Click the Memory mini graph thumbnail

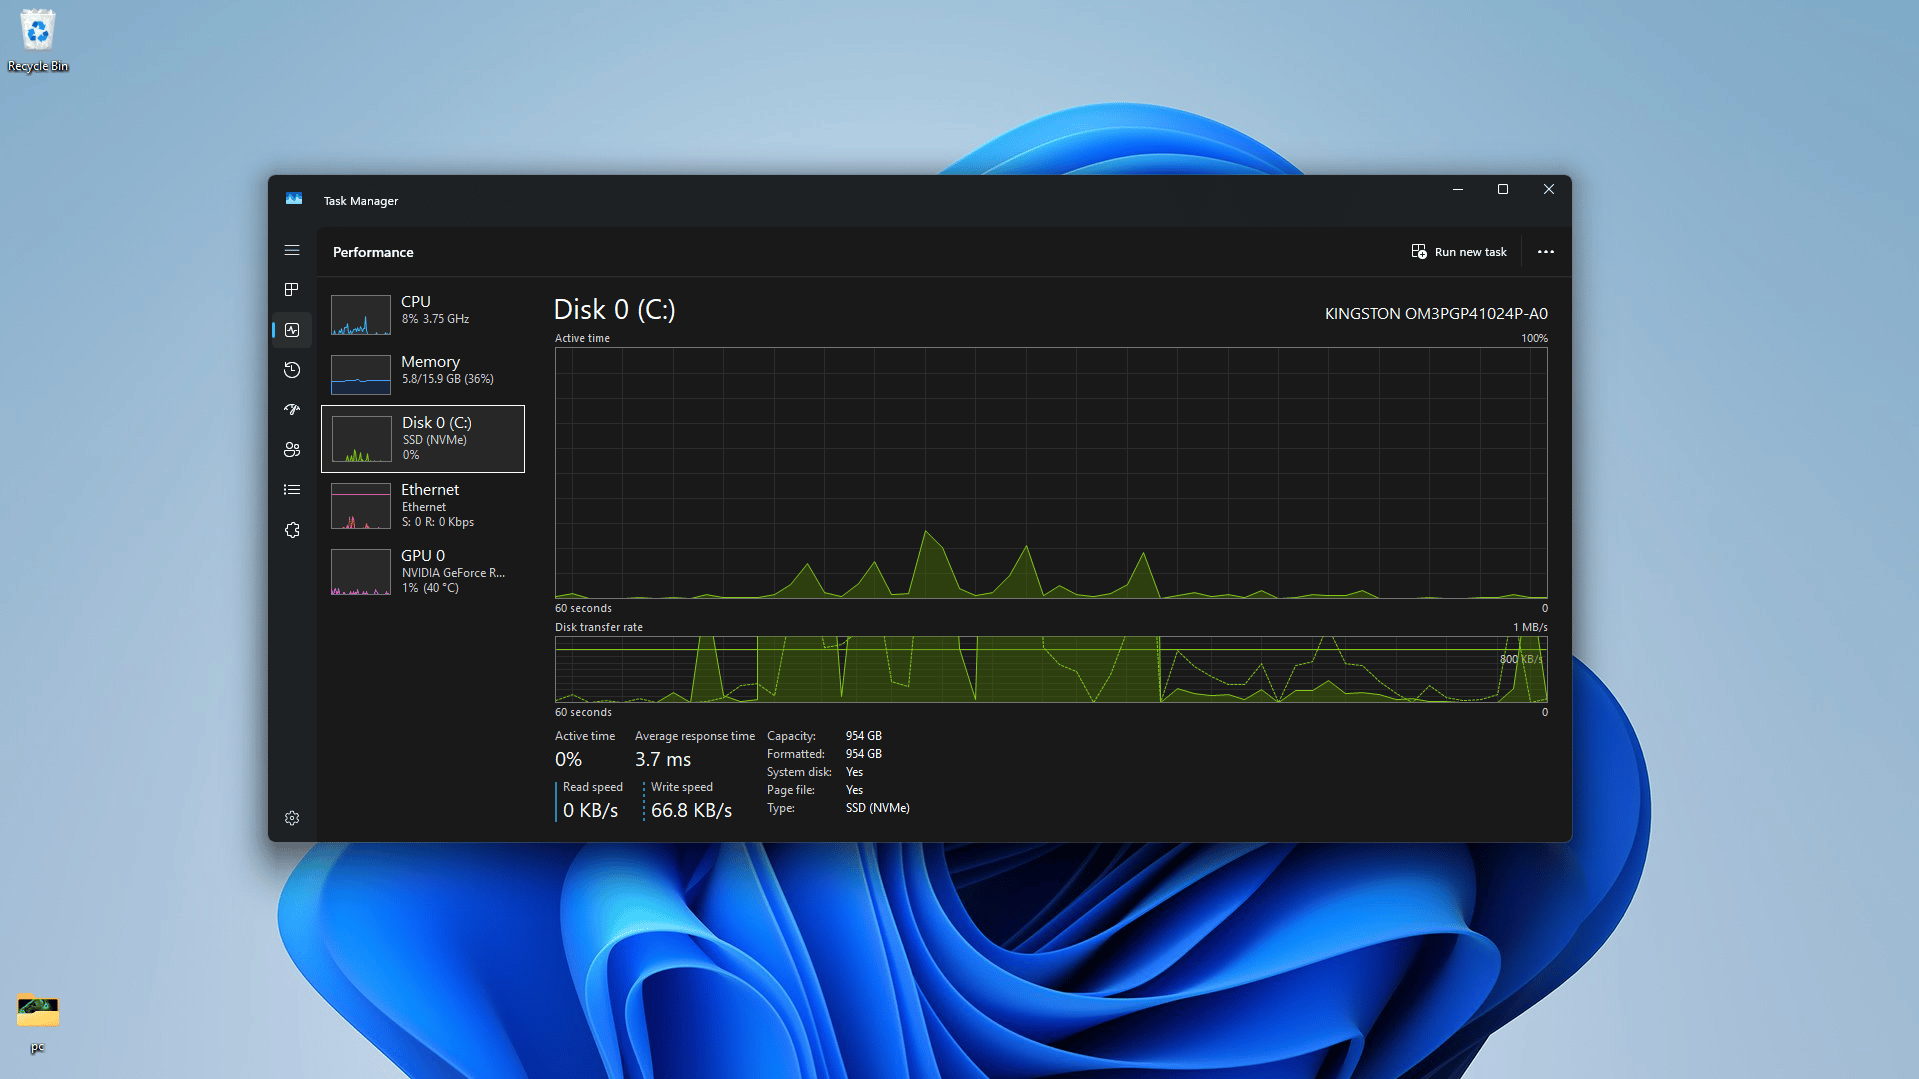pyautogui.click(x=361, y=375)
